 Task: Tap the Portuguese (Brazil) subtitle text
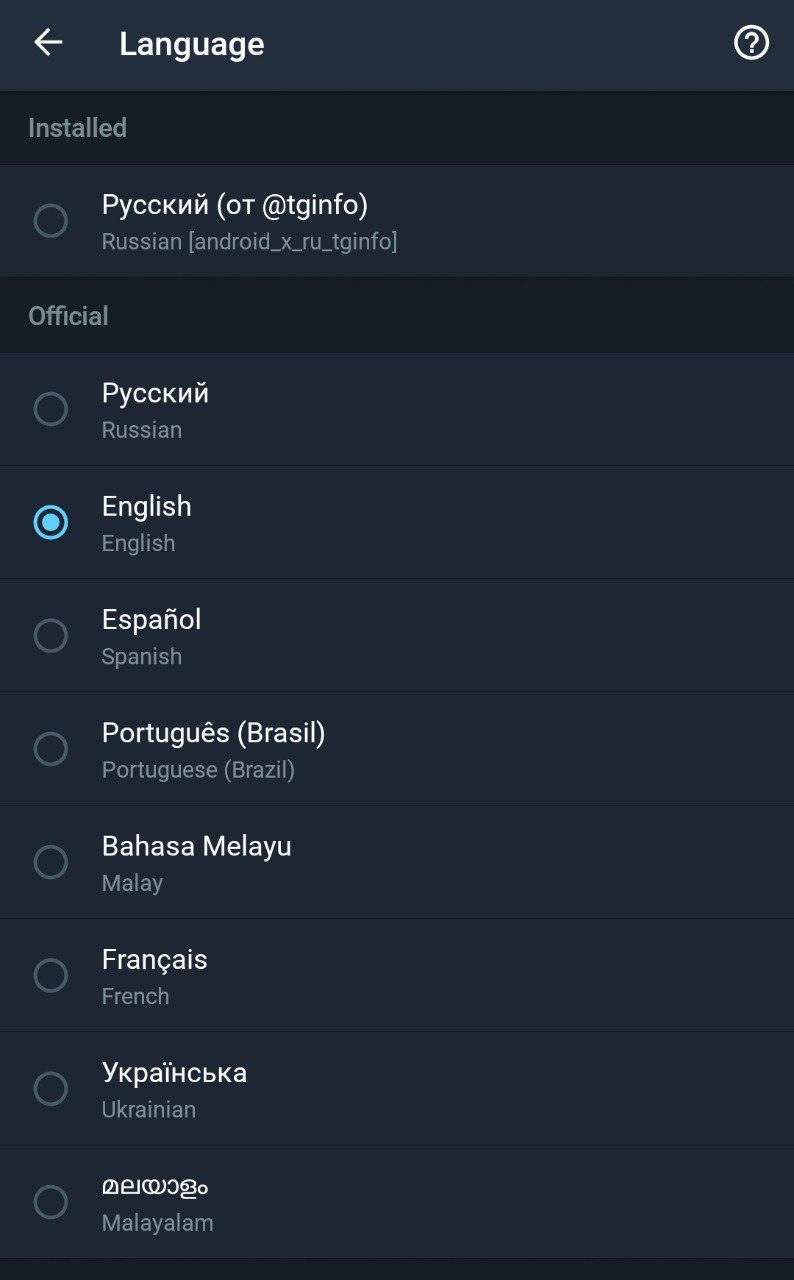coord(198,770)
